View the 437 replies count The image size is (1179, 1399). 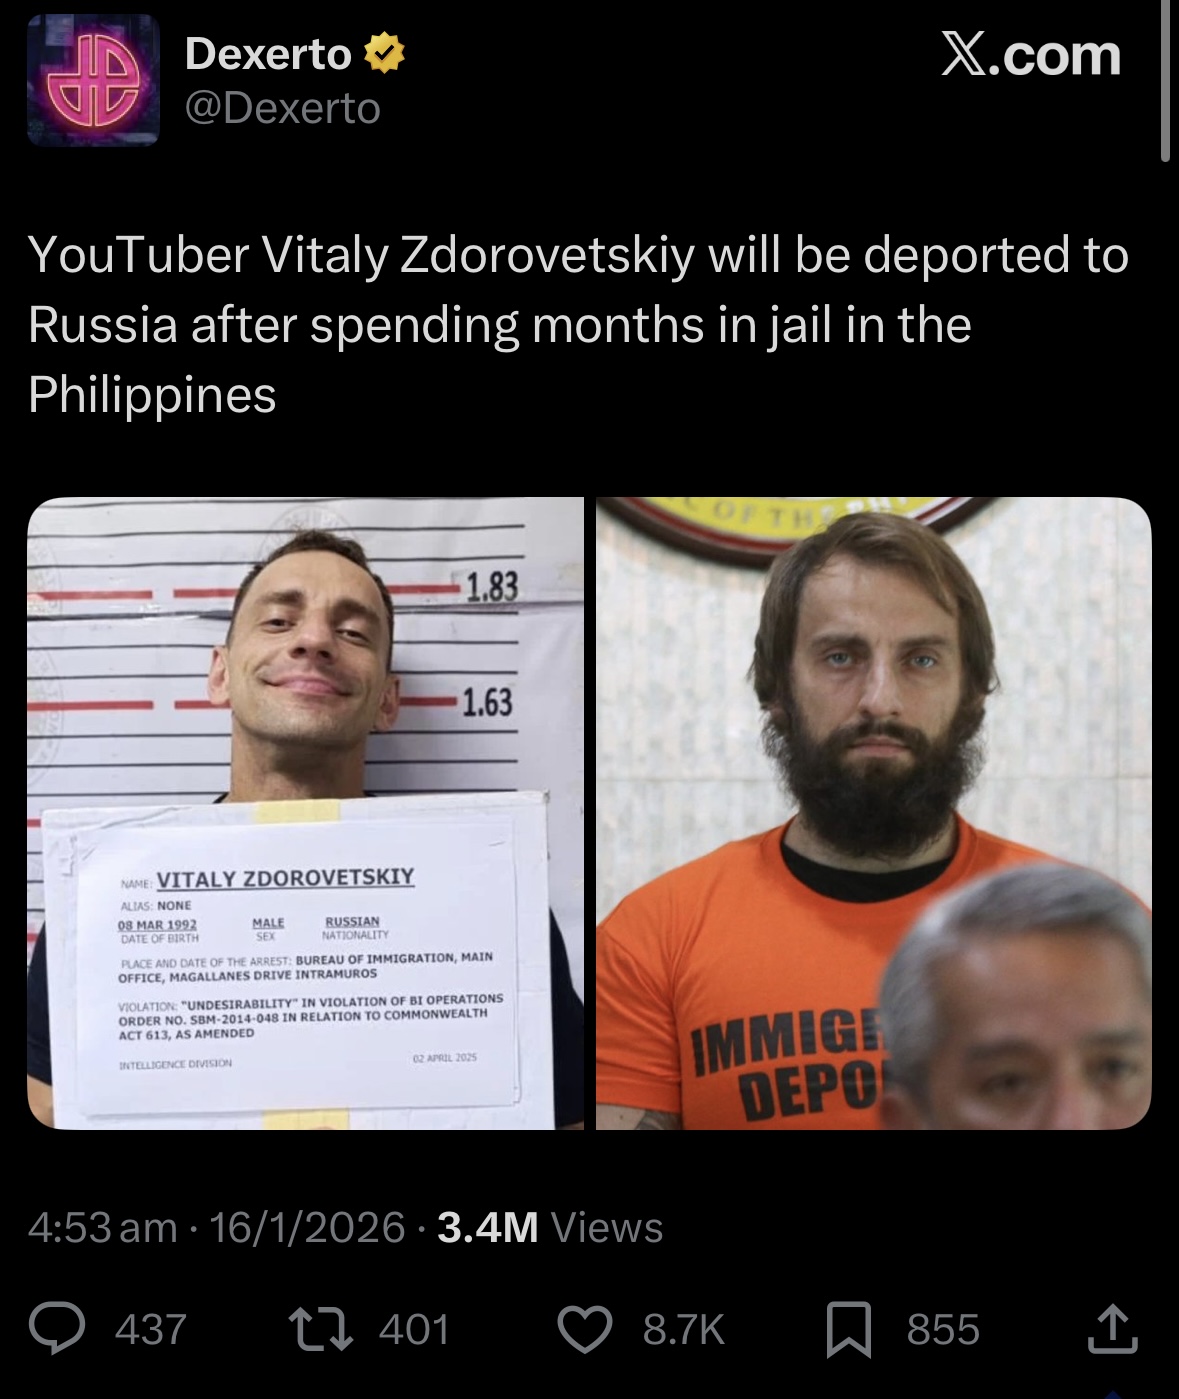(151, 1330)
